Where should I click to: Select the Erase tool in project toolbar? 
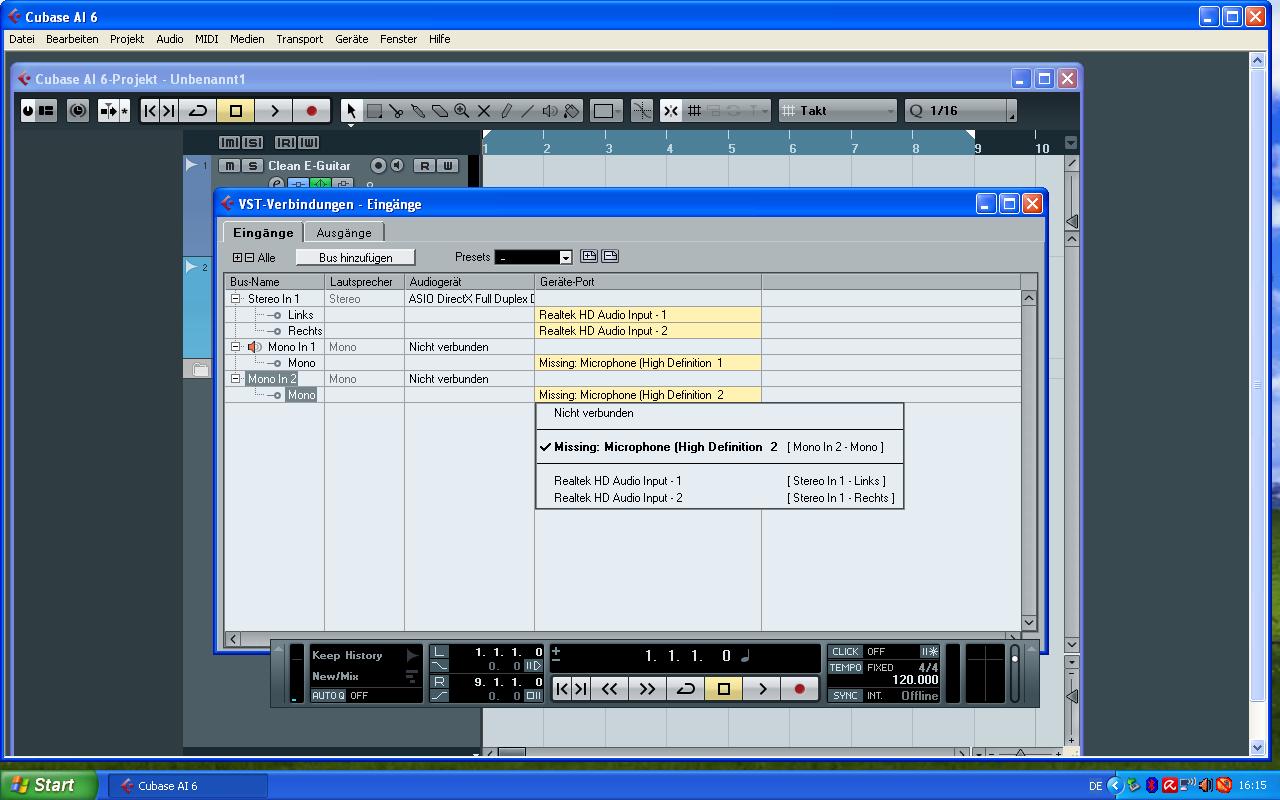coord(440,111)
